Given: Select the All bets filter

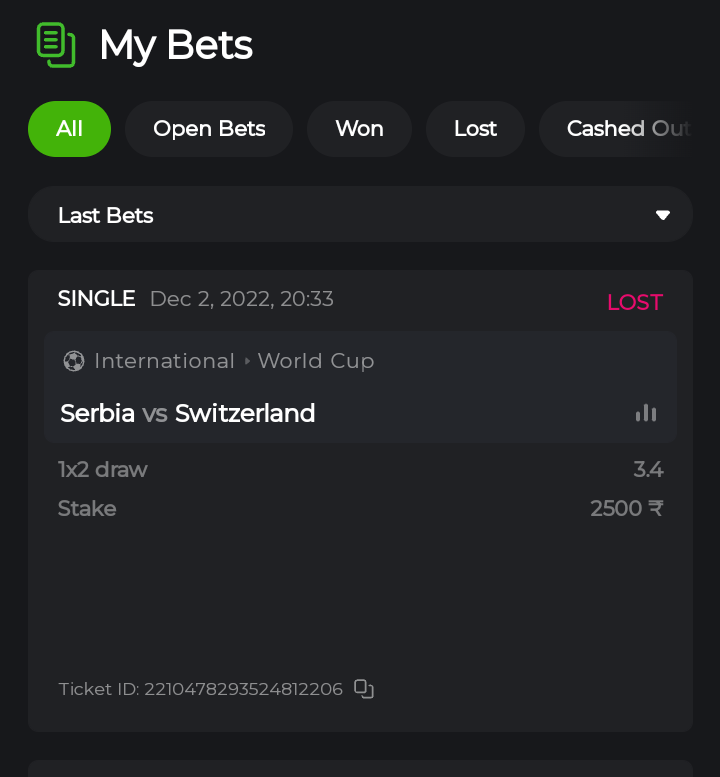Looking at the screenshot, I should (x=69, y=129).
